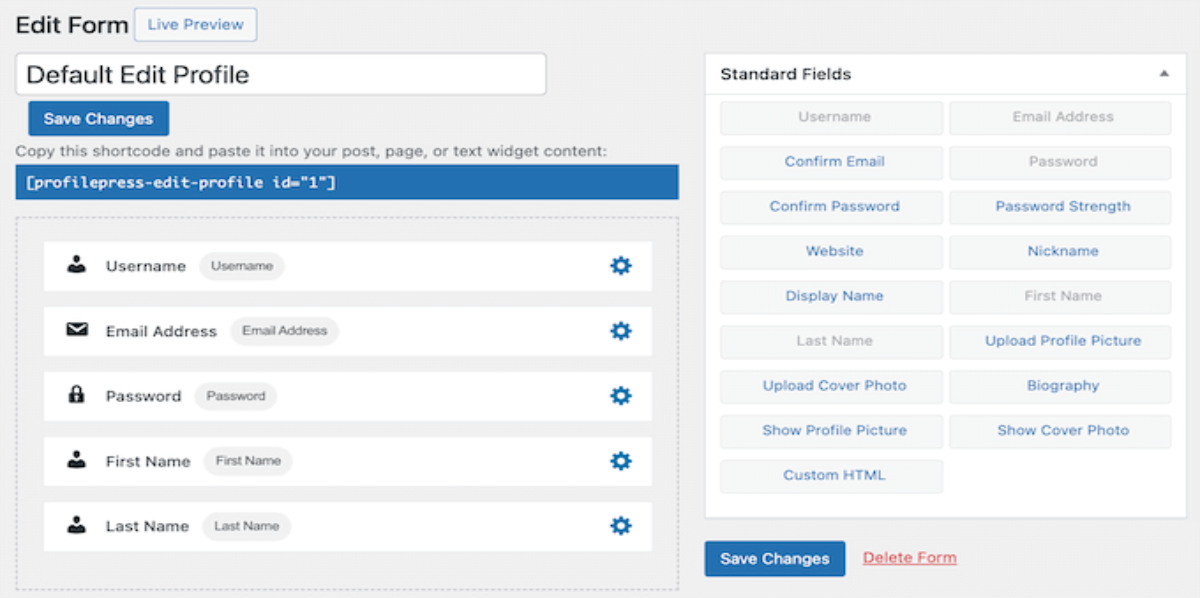Open settings gear for Password field
The image size is (1200, 598).
[621, 396]
